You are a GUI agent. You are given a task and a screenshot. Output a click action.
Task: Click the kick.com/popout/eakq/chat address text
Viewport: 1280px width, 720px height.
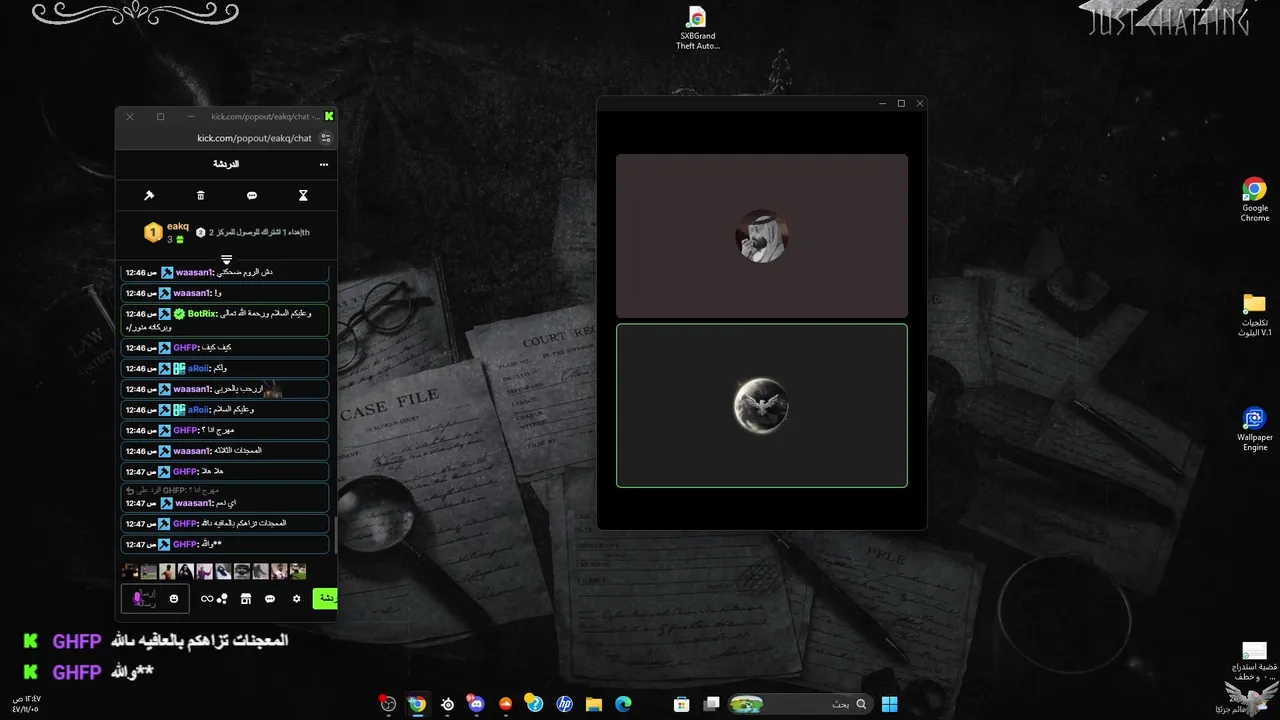click(254, 138)
